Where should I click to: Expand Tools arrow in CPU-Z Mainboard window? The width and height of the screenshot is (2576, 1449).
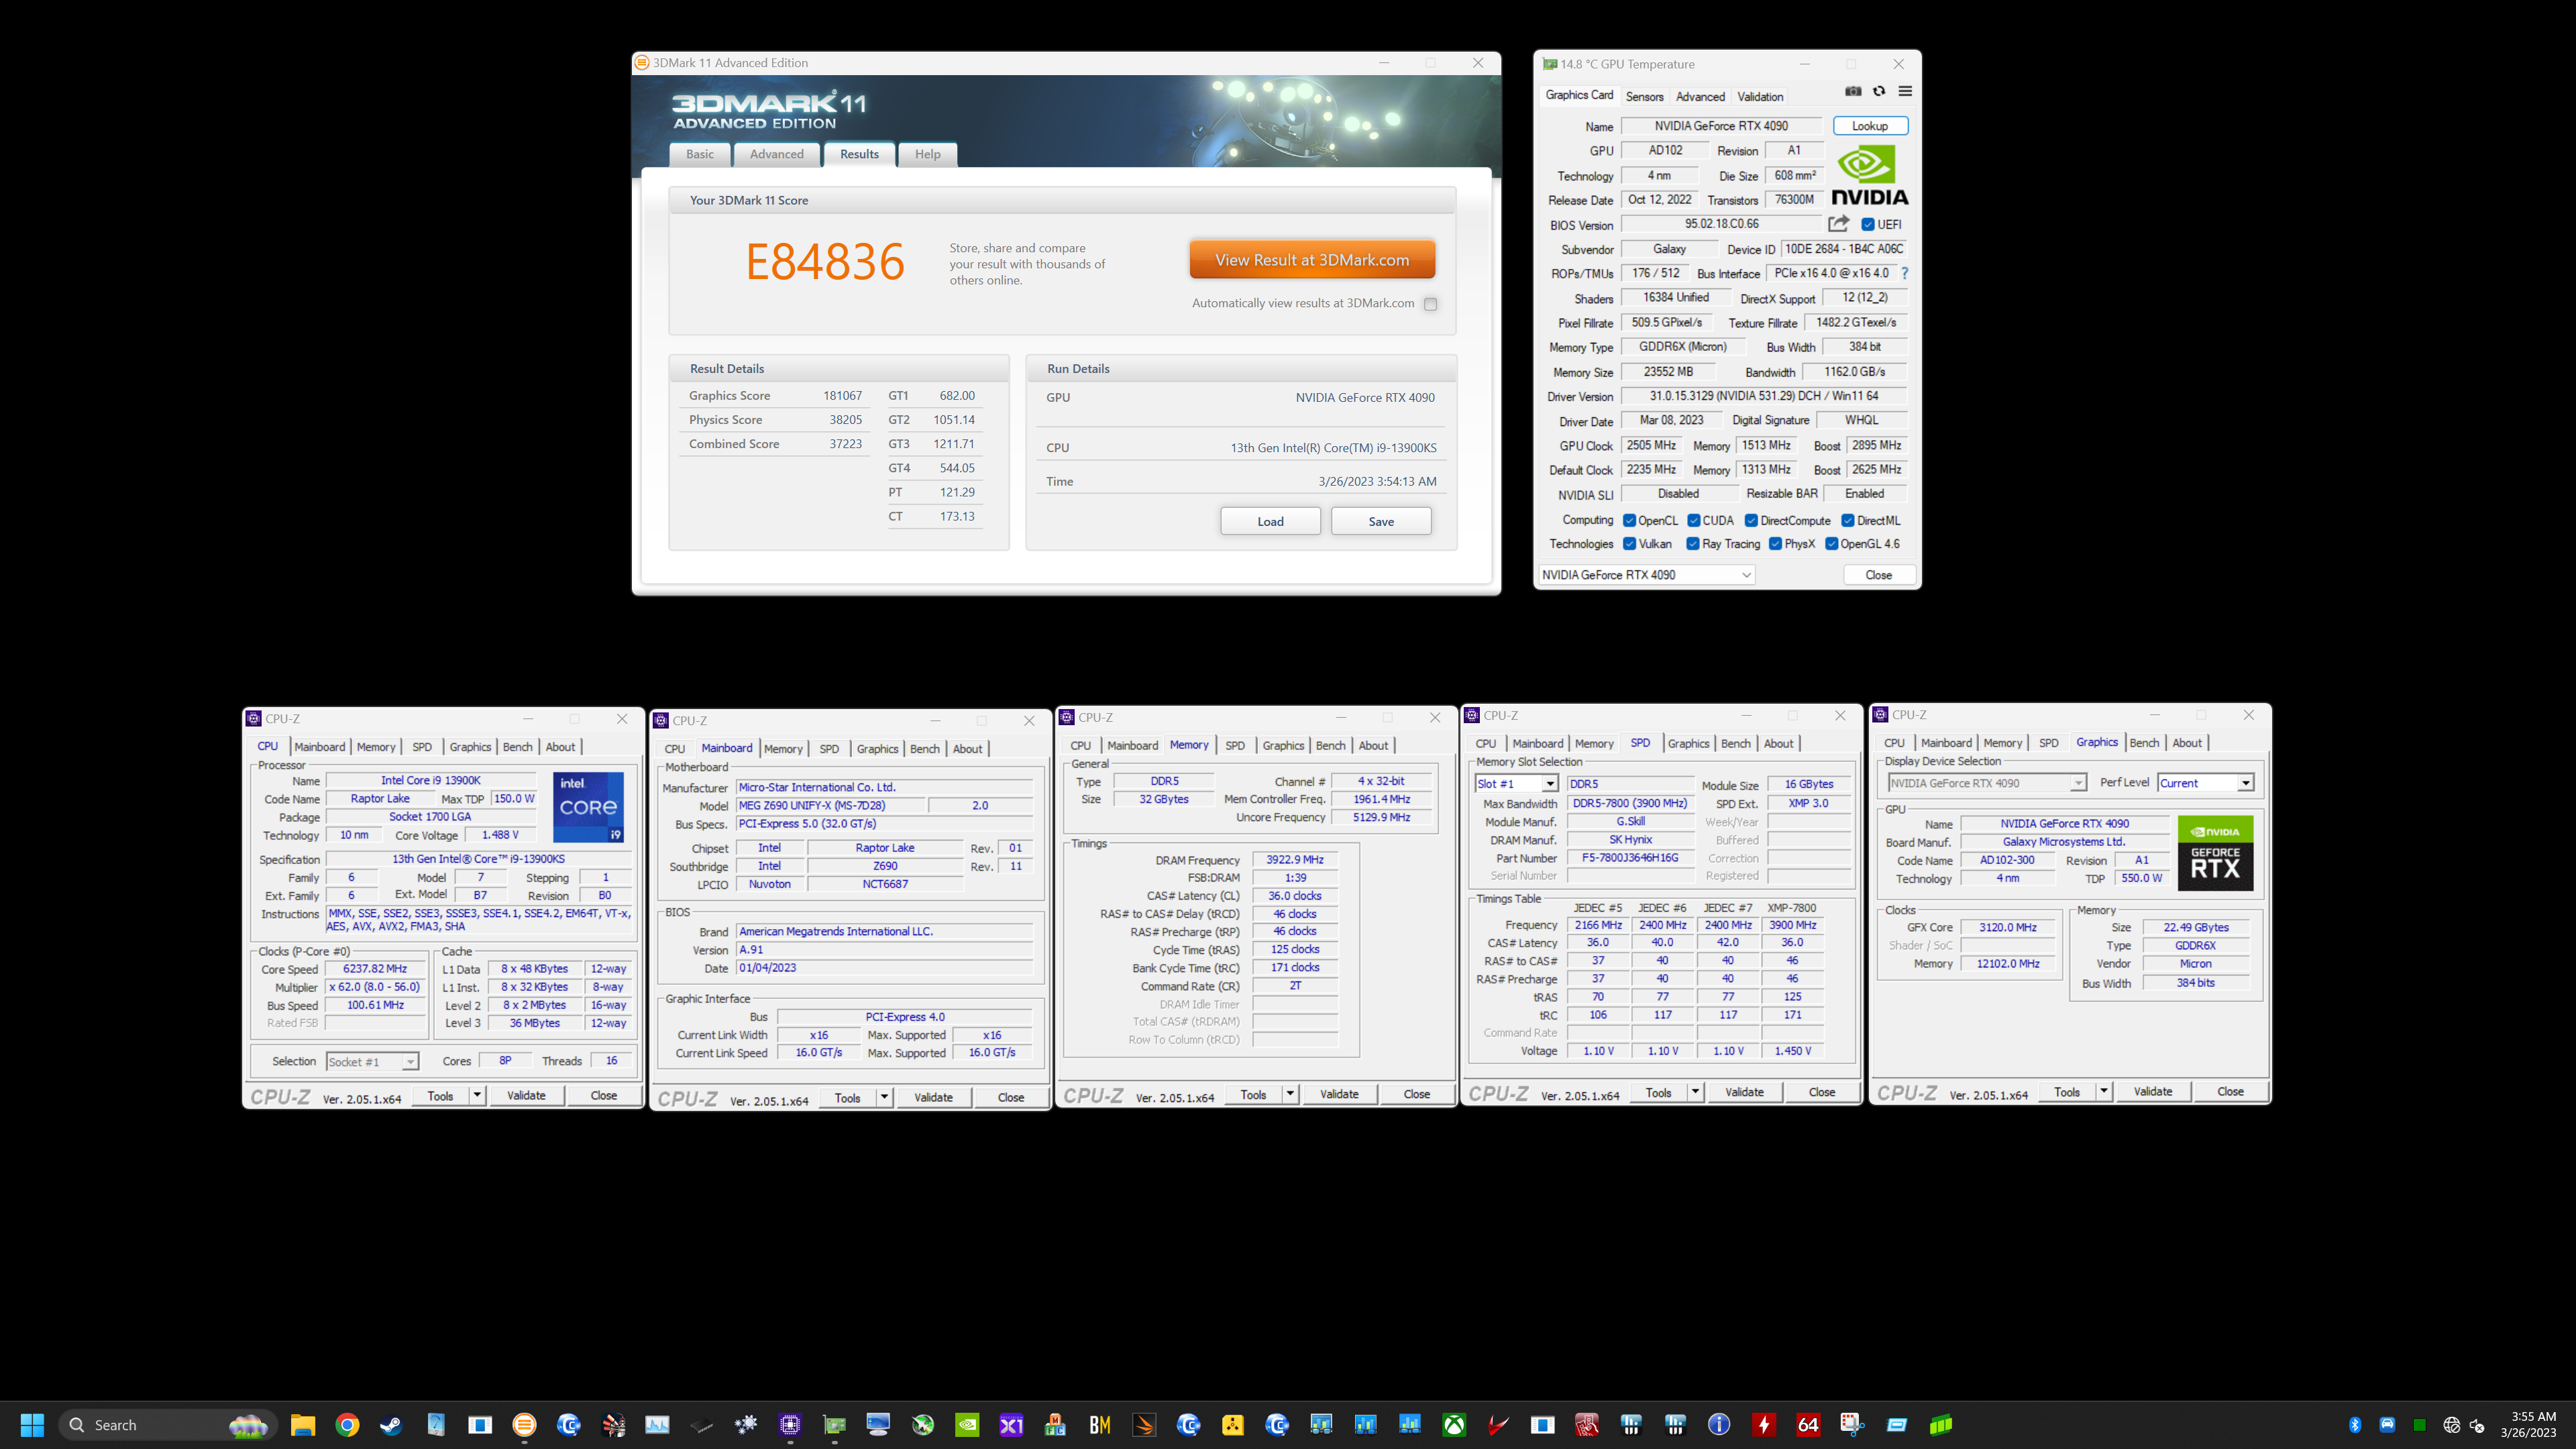tap(884, 1098)
